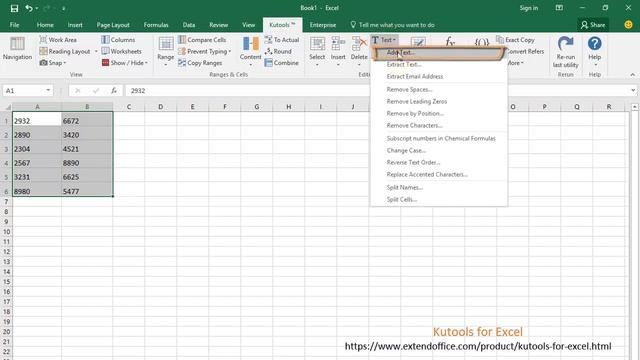The width and height of the screenshot is (640, 360).
Task: Click the ribbon display options icon
Action: [559, 8]
